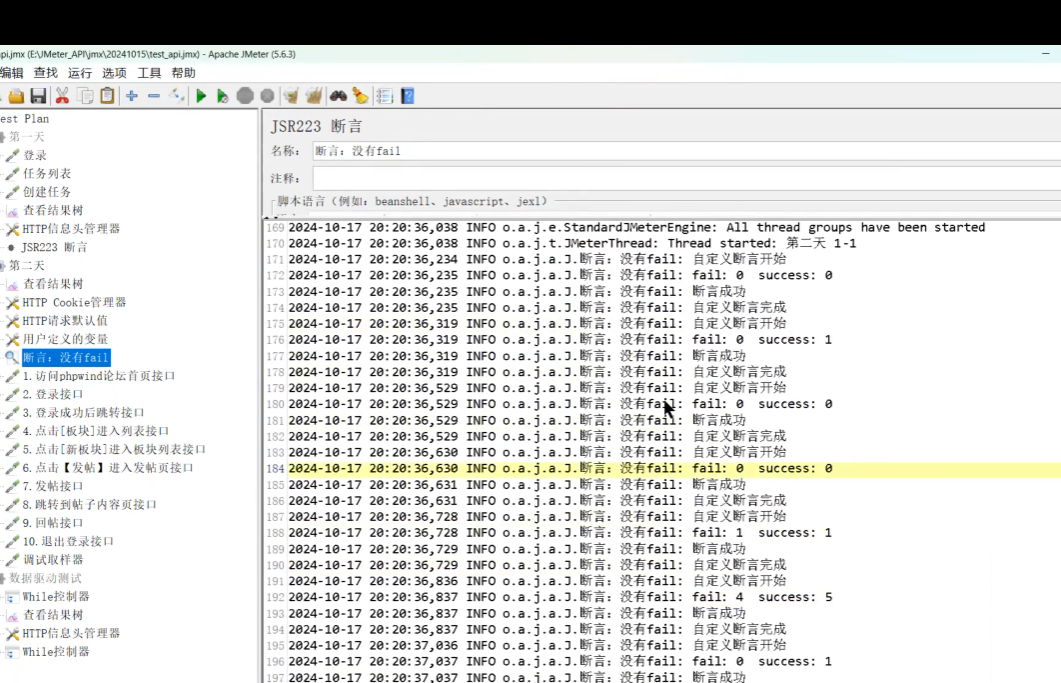This screenshot has width=1061, height=683.
Task: Select HTTP信息头管理器 under 第一天
Action: click(x=71, y=229)
